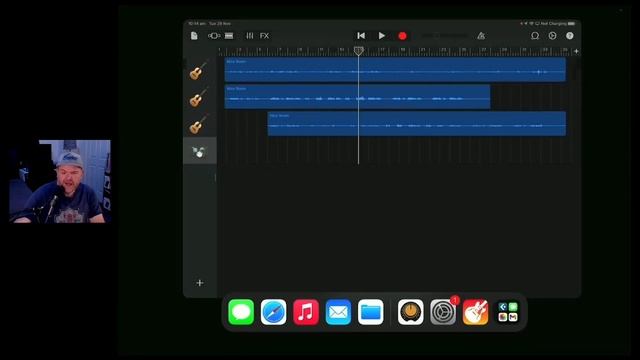Switch to Tracks view button

(229, 36)
